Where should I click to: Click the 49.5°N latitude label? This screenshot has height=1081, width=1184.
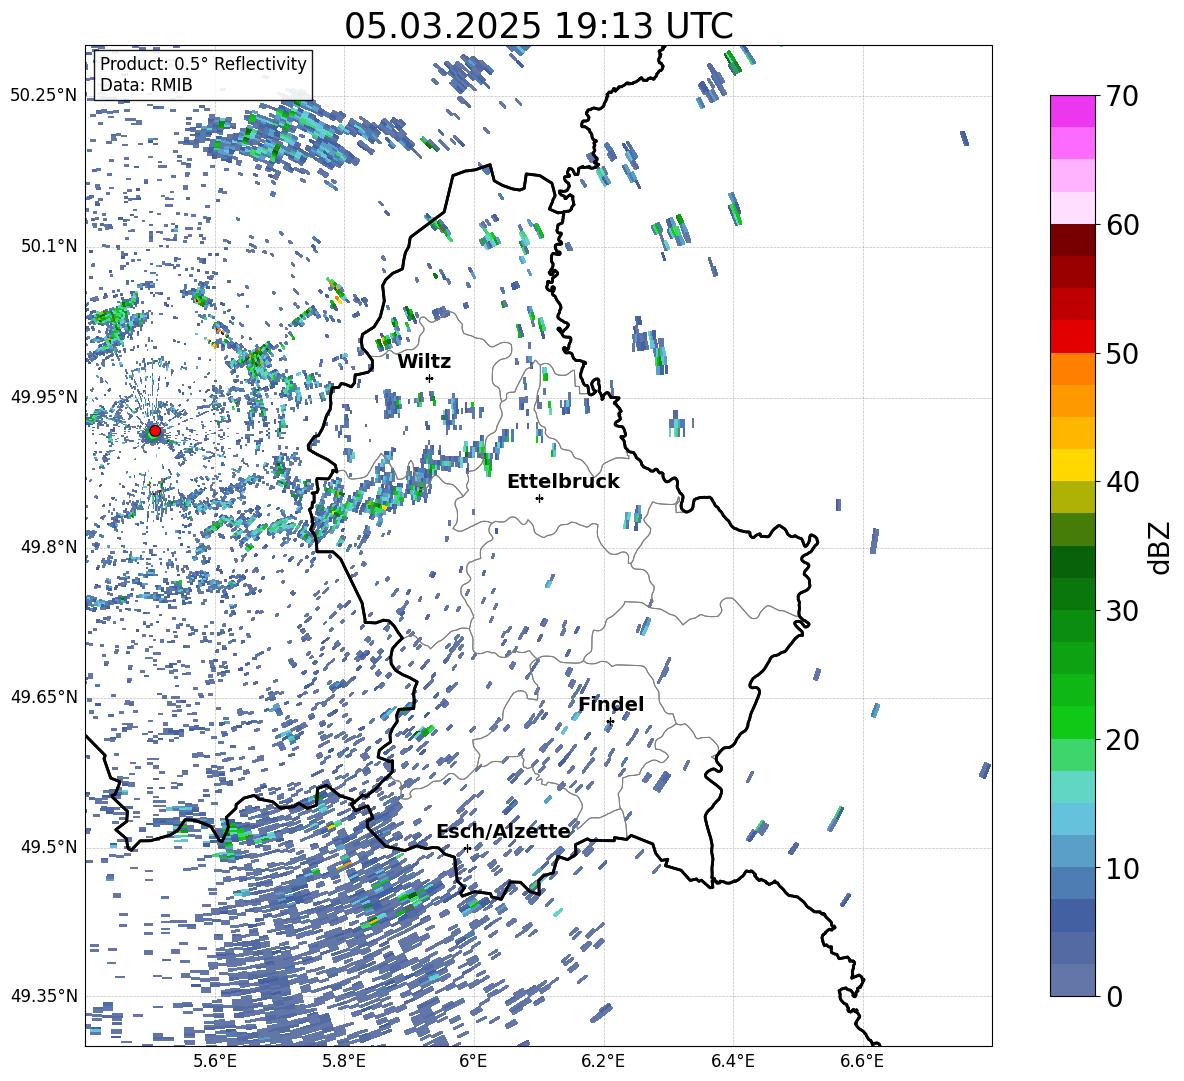pos(48,847)
